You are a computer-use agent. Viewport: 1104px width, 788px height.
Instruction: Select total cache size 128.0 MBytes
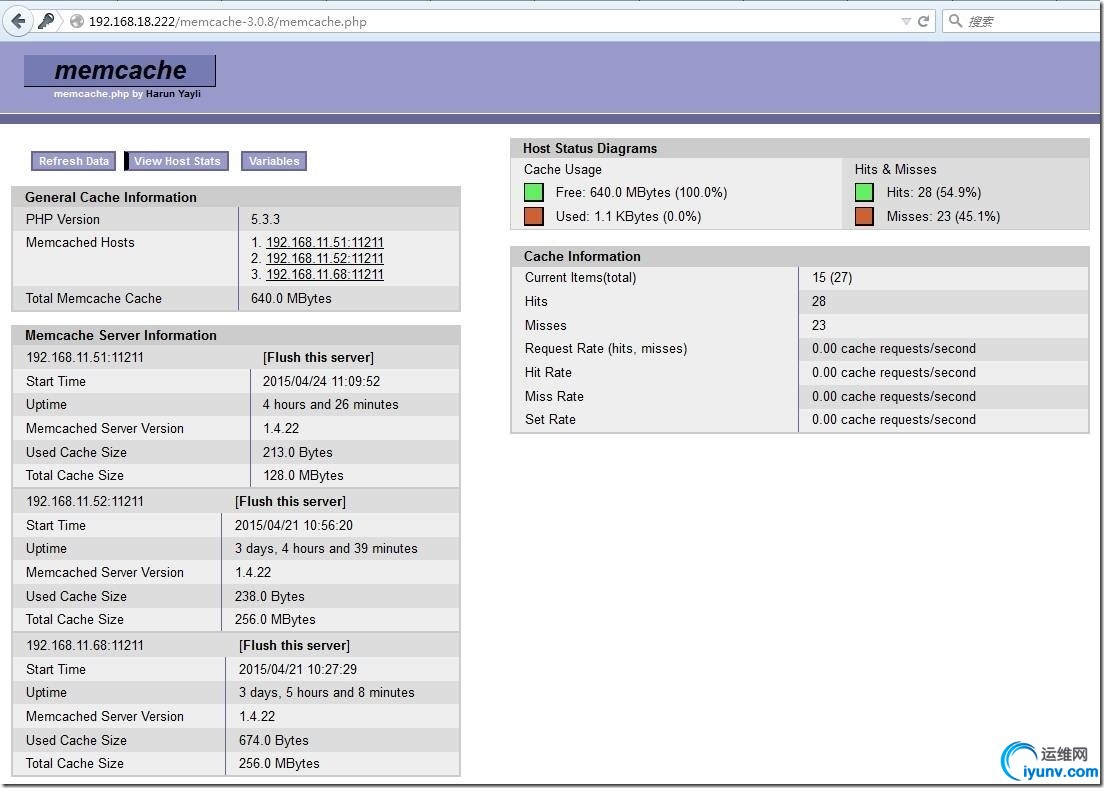303,476
